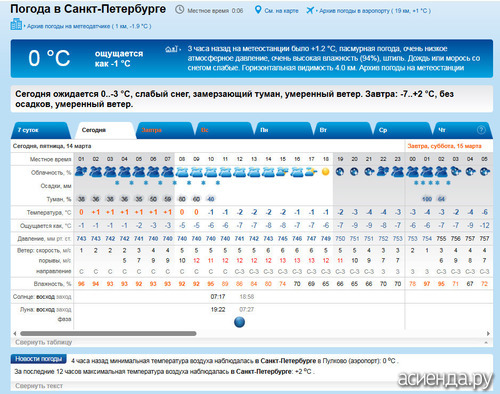Open Архив погоды в аэропорту link
Image resolution: width=500 pixels, height=394 pixels.
[375, 11]
